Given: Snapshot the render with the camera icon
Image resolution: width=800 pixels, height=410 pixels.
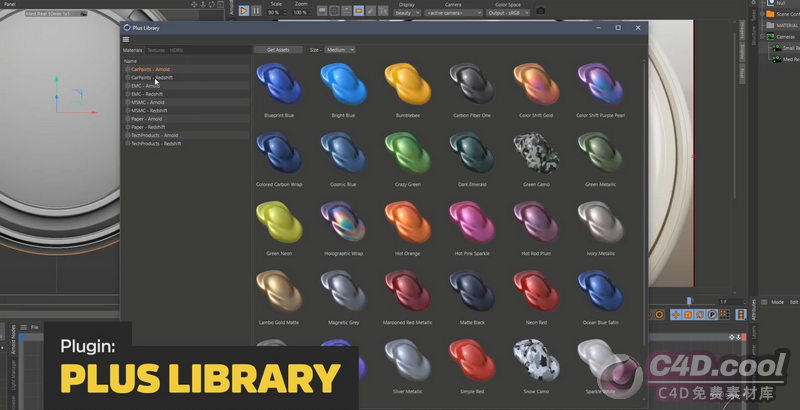Looking at the screenshot, I should pyautogui.click(x=541, y=10).
